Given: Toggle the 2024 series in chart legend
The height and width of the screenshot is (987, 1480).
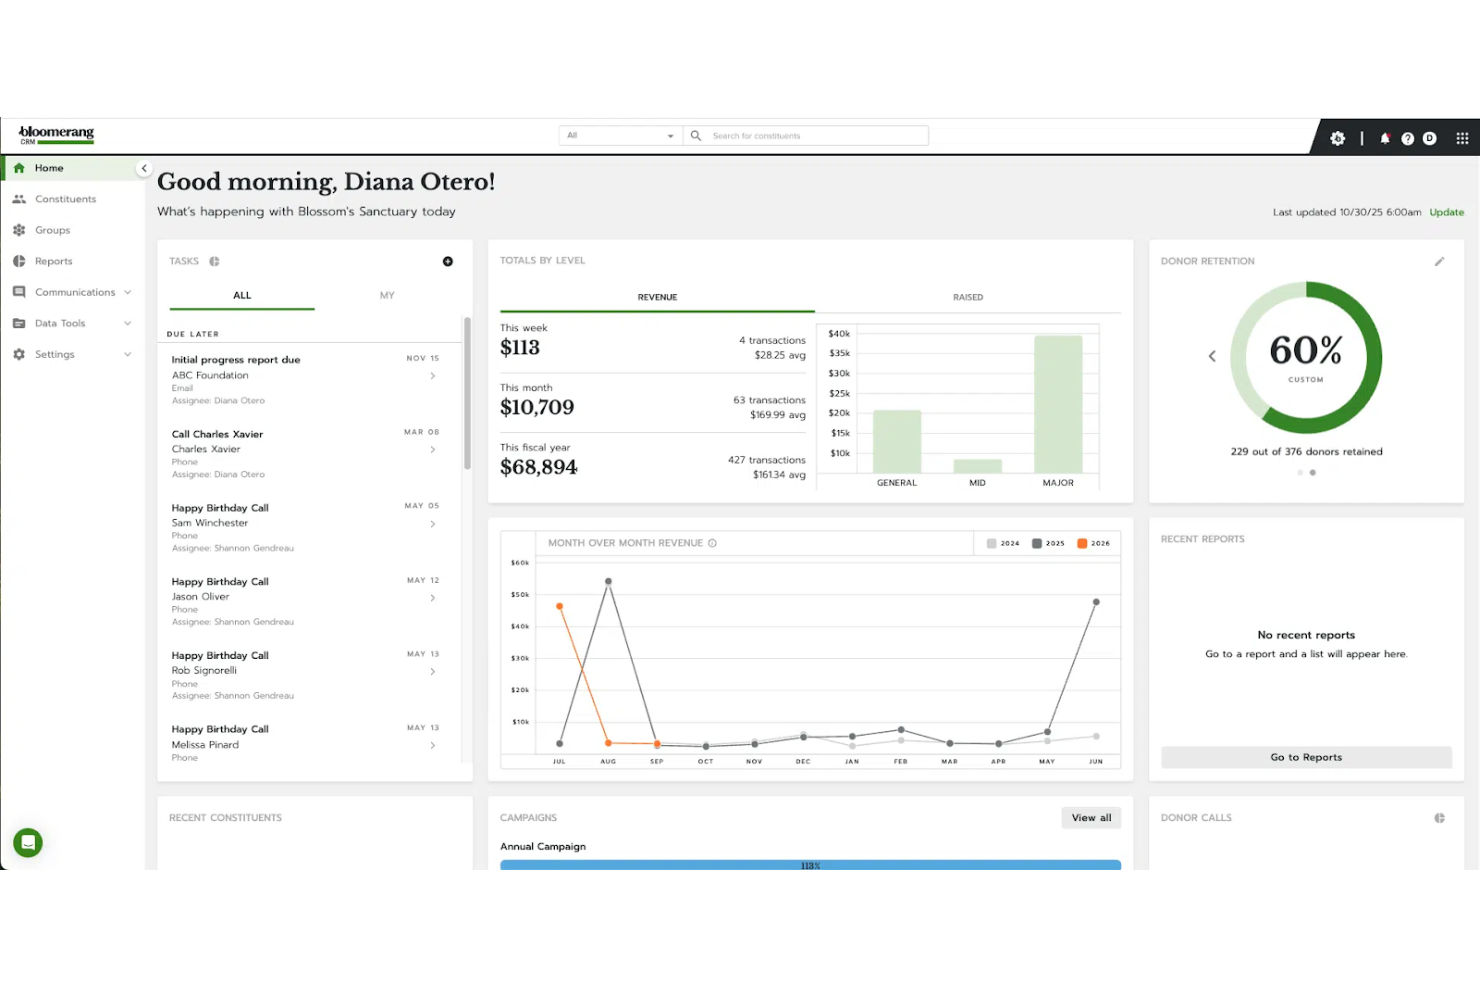Looking at the screenshot, I should (1003, 544).
